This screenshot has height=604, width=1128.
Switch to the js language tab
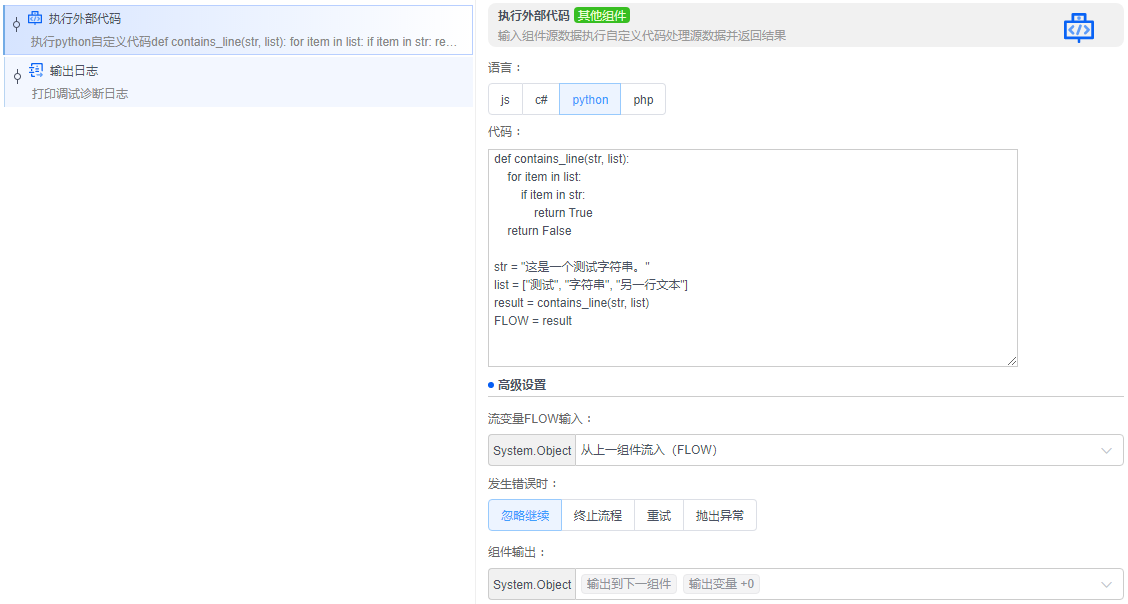tap(505, 99)
